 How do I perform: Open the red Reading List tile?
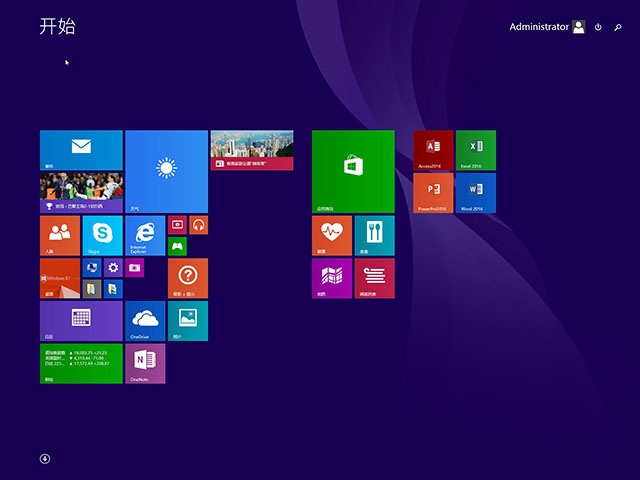[x=374, y=278]
